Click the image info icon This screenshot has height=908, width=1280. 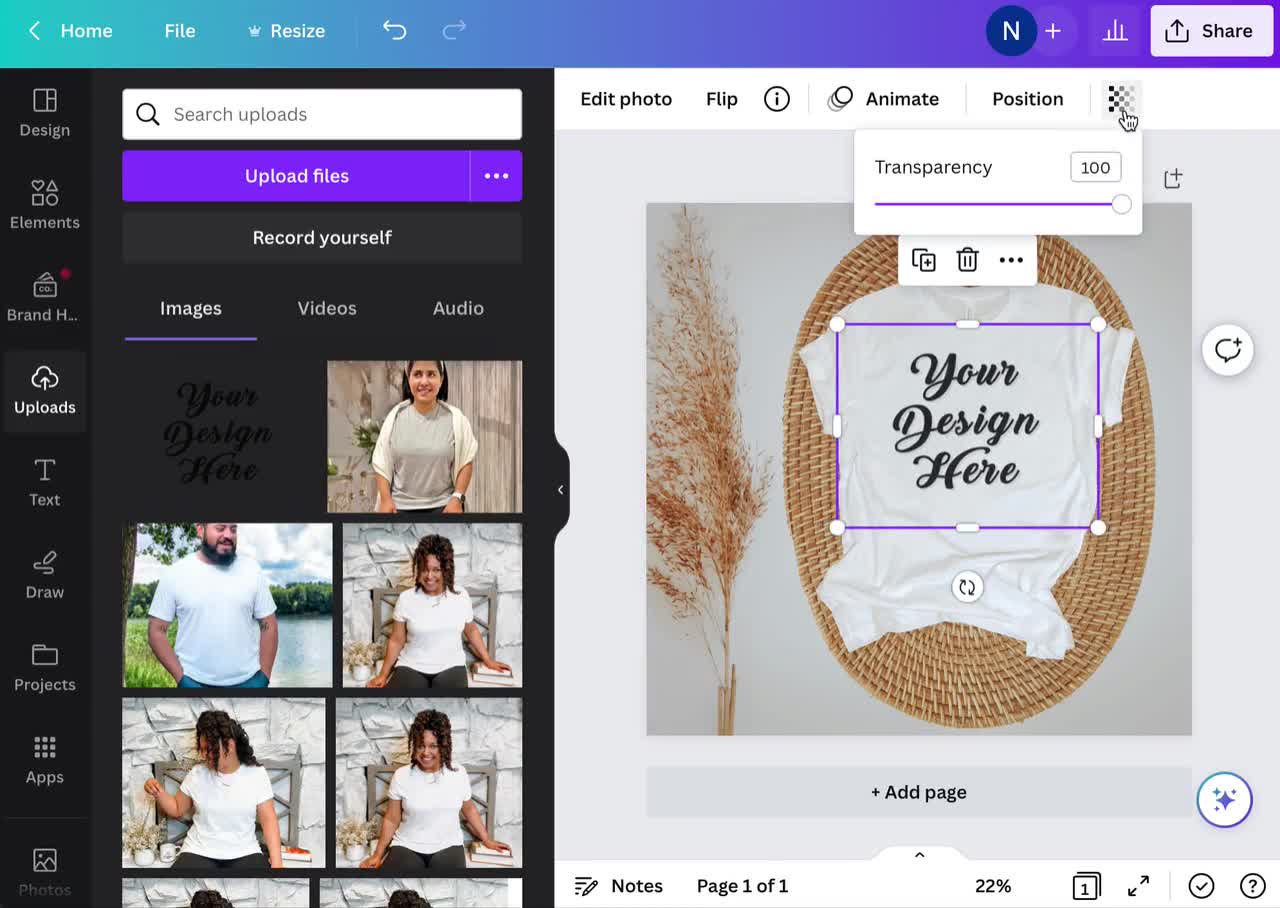tap(777, 99)
